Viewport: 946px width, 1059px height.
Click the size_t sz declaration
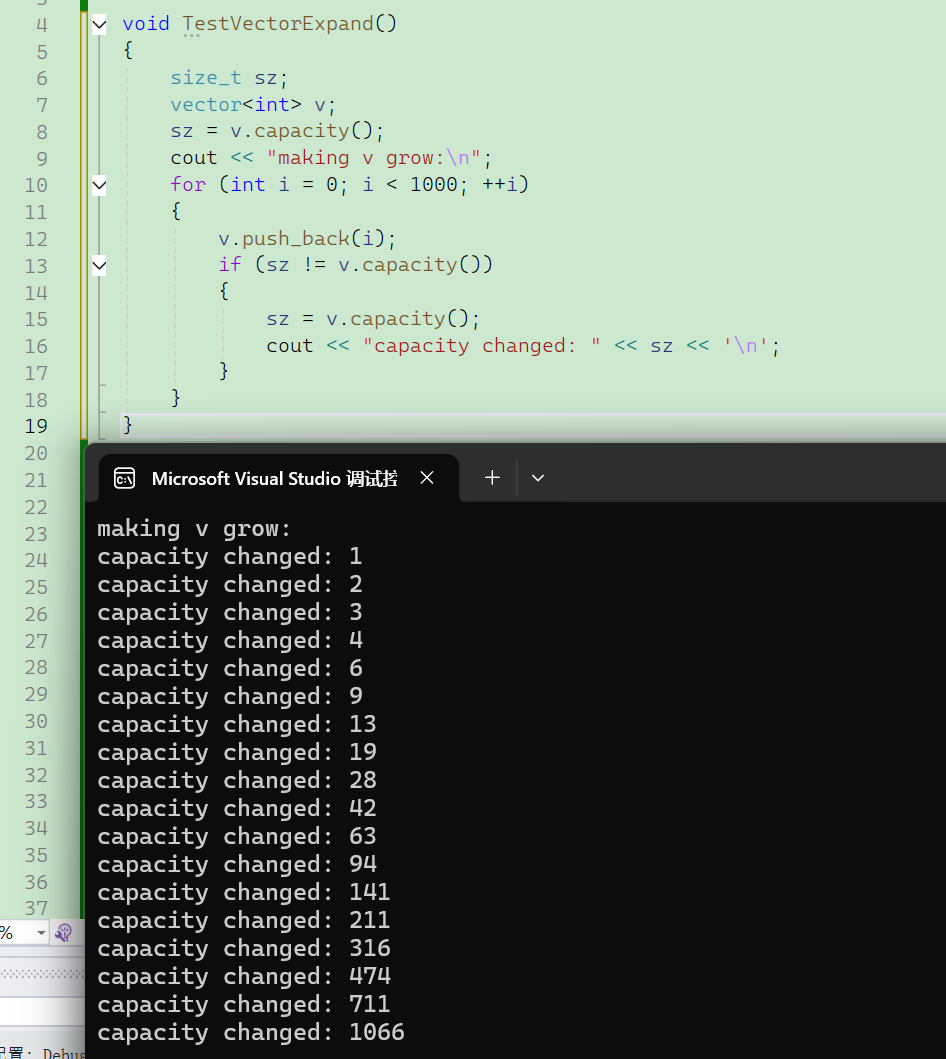click(x=229, y=78)
